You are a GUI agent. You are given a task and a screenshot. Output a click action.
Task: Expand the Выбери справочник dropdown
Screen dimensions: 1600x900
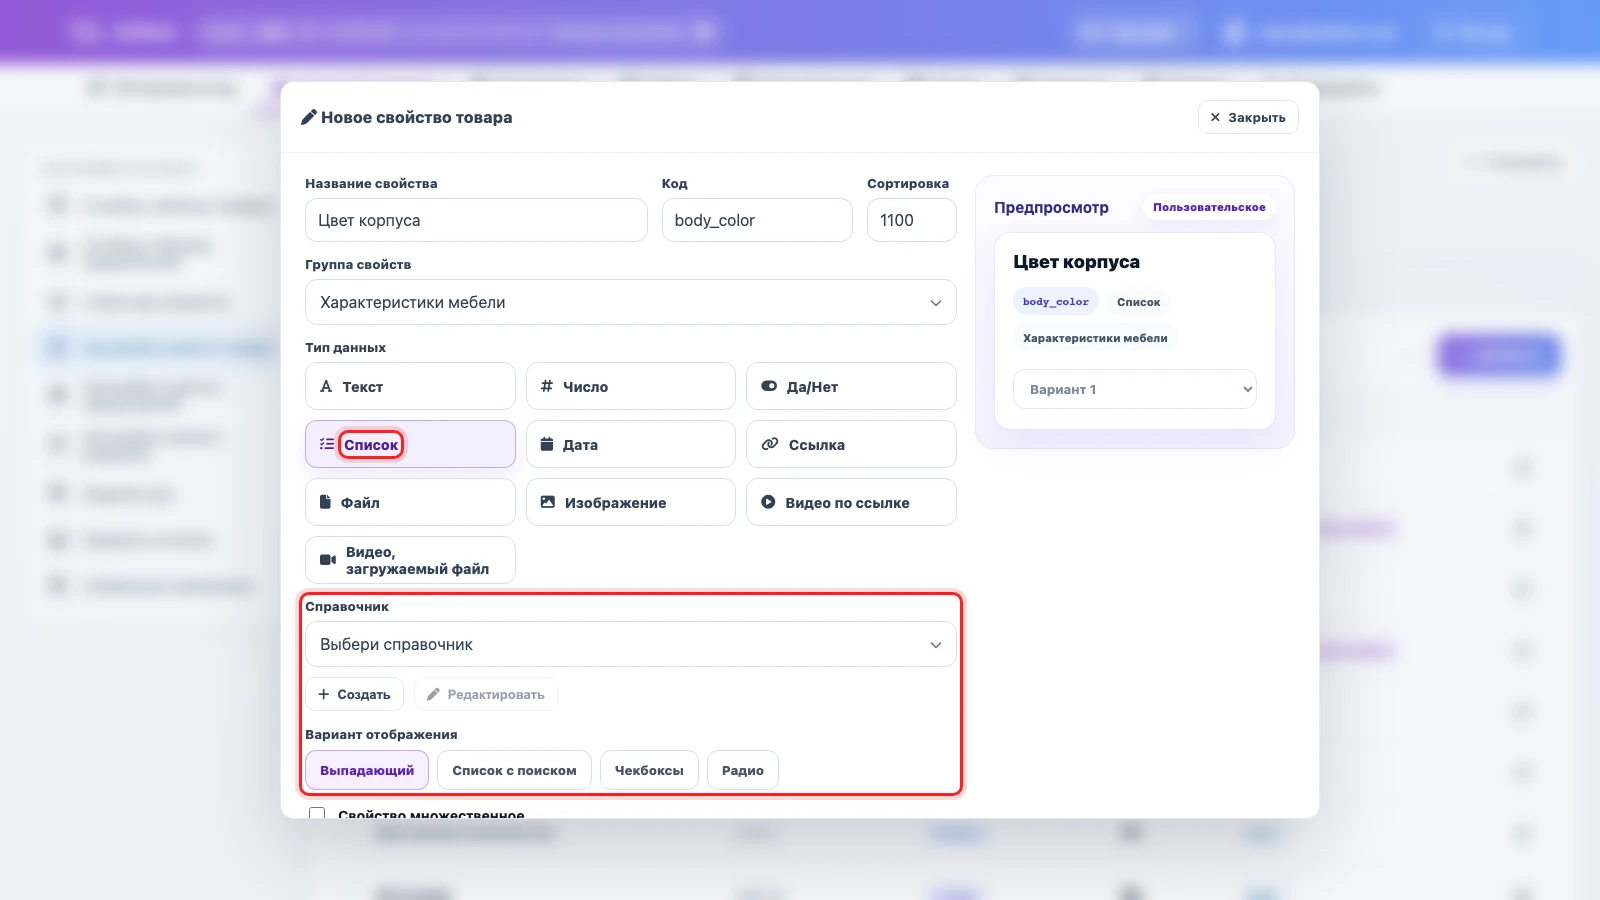(x=631, y=644)
